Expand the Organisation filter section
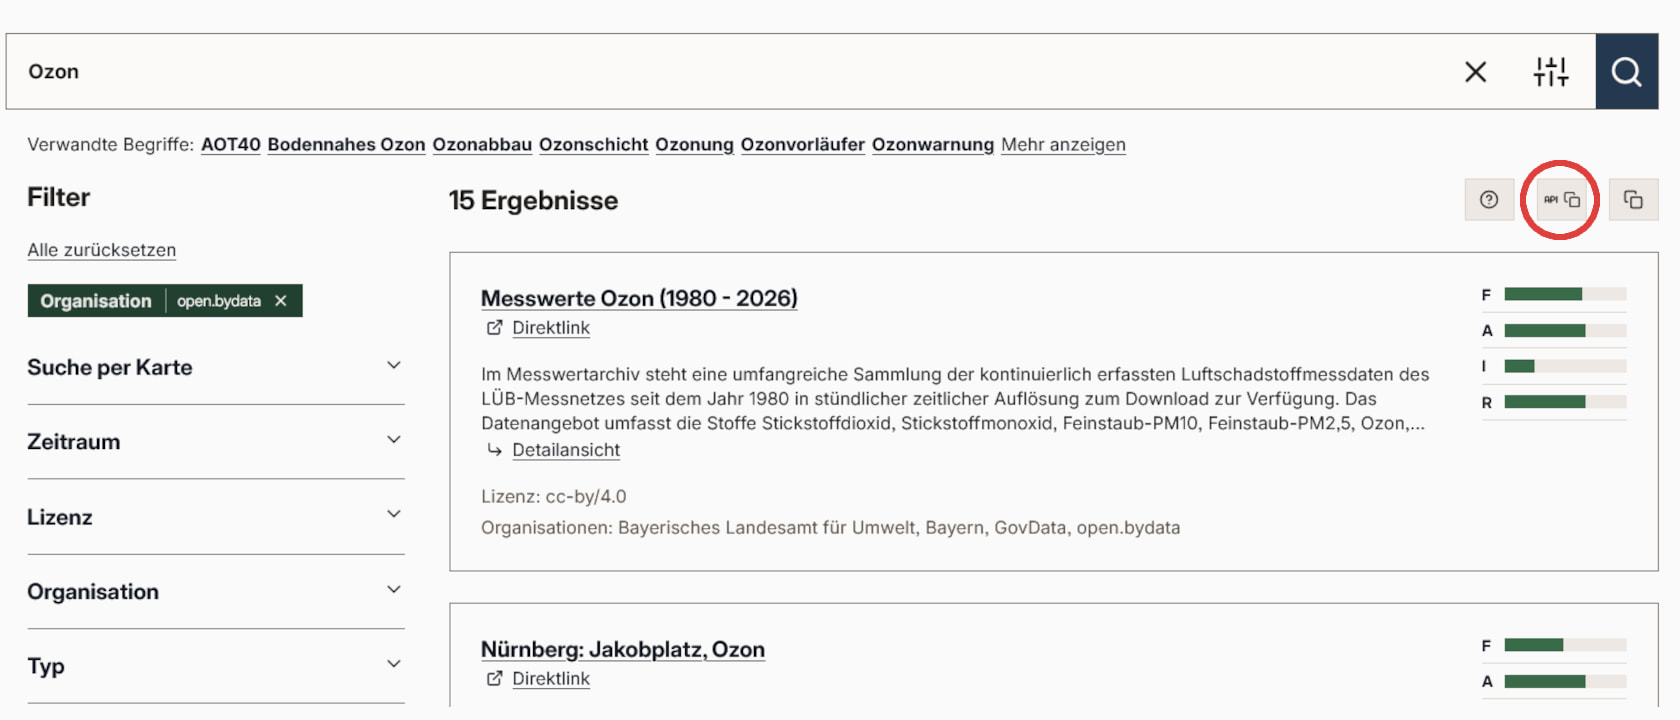Viewport: 1680px width, 720px height. [x=394, y=590]
